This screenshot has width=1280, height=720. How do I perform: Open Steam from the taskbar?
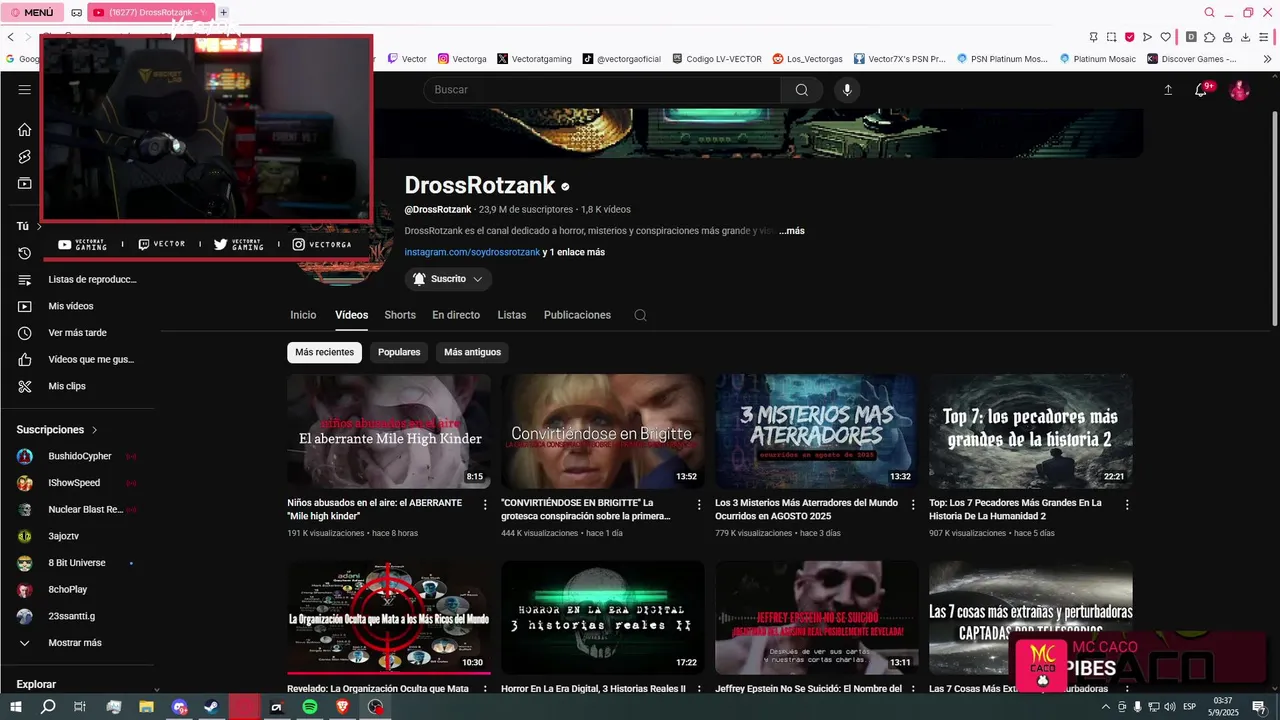click(212, 707)
